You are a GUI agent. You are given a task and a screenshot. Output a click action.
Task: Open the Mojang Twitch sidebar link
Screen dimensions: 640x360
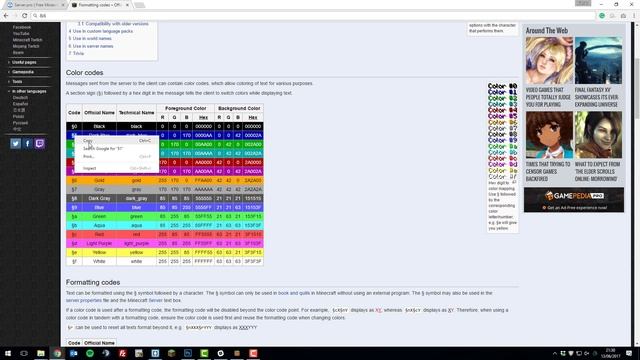coord(26,46)
